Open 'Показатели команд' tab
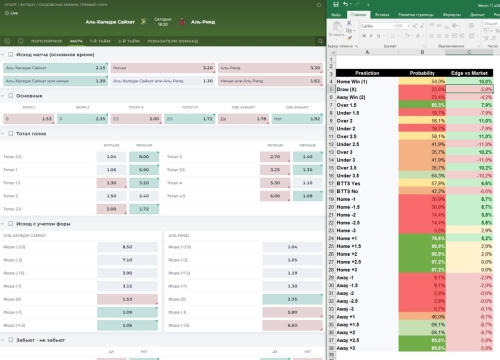Viewport: 500px width, 360px height. coord(173,41)
